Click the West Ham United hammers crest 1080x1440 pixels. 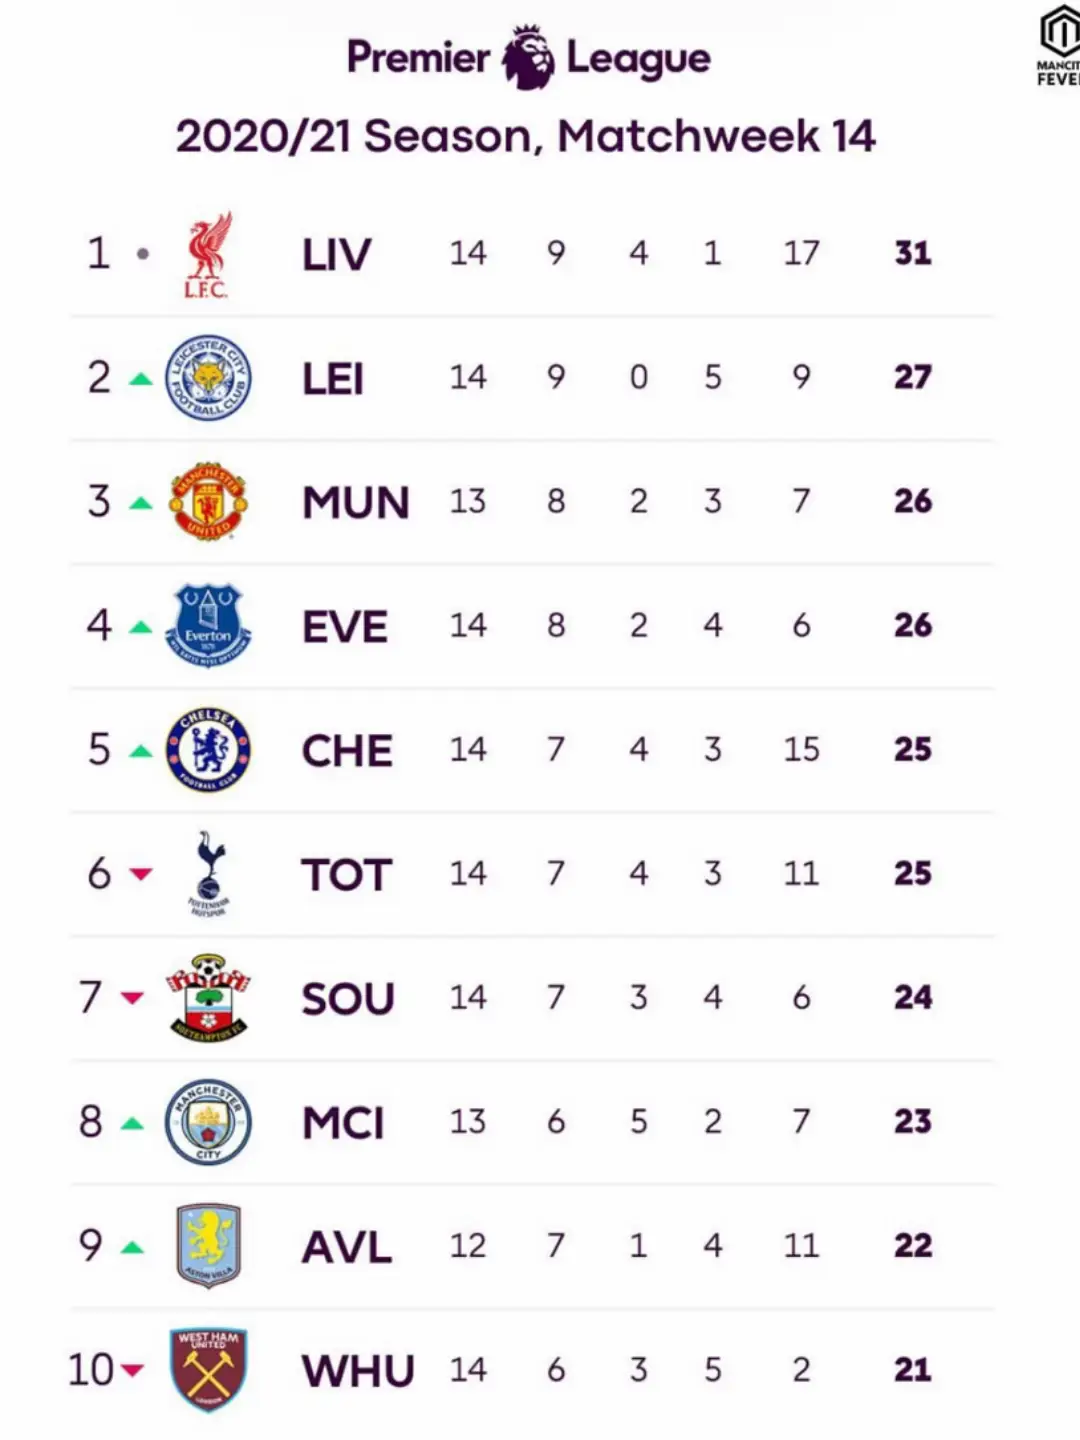(208, 1370)
